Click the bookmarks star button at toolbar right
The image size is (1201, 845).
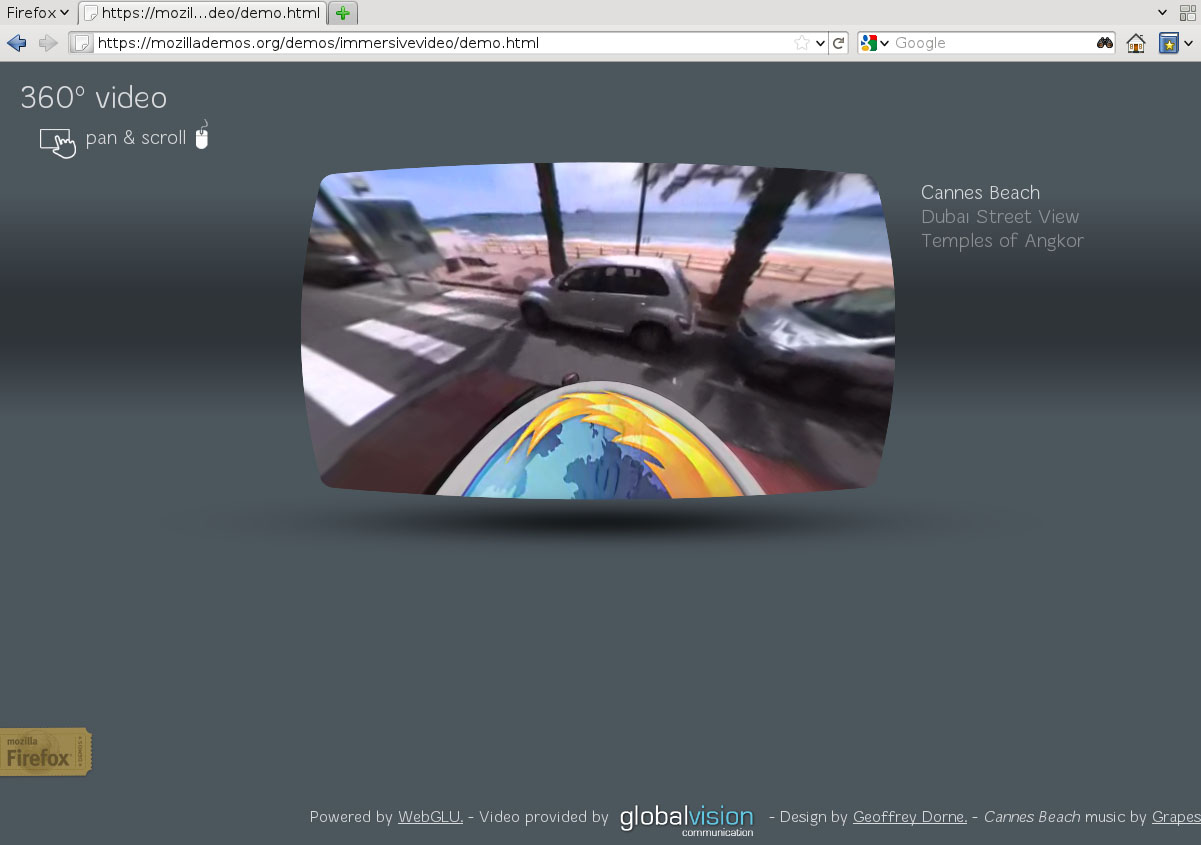1168,43
